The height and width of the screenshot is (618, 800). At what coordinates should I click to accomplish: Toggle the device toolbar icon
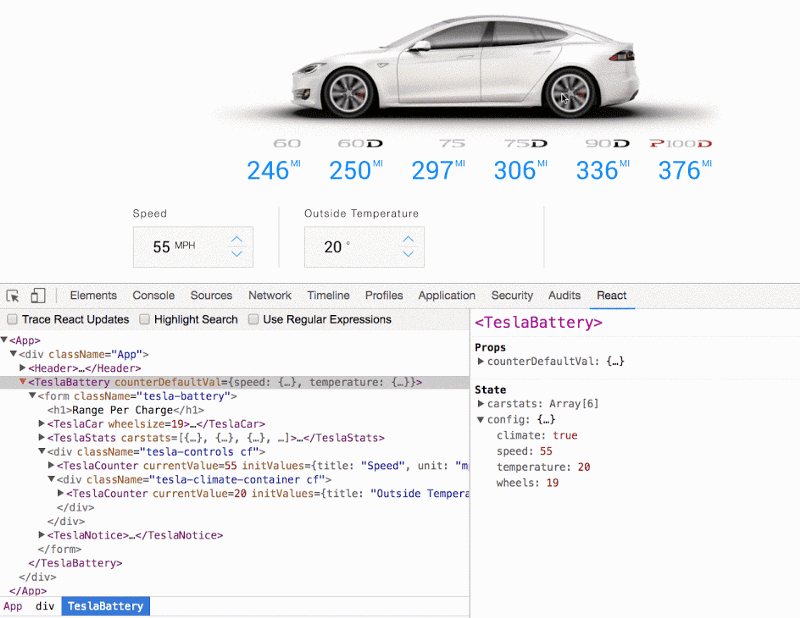click(x=38, y=296)
